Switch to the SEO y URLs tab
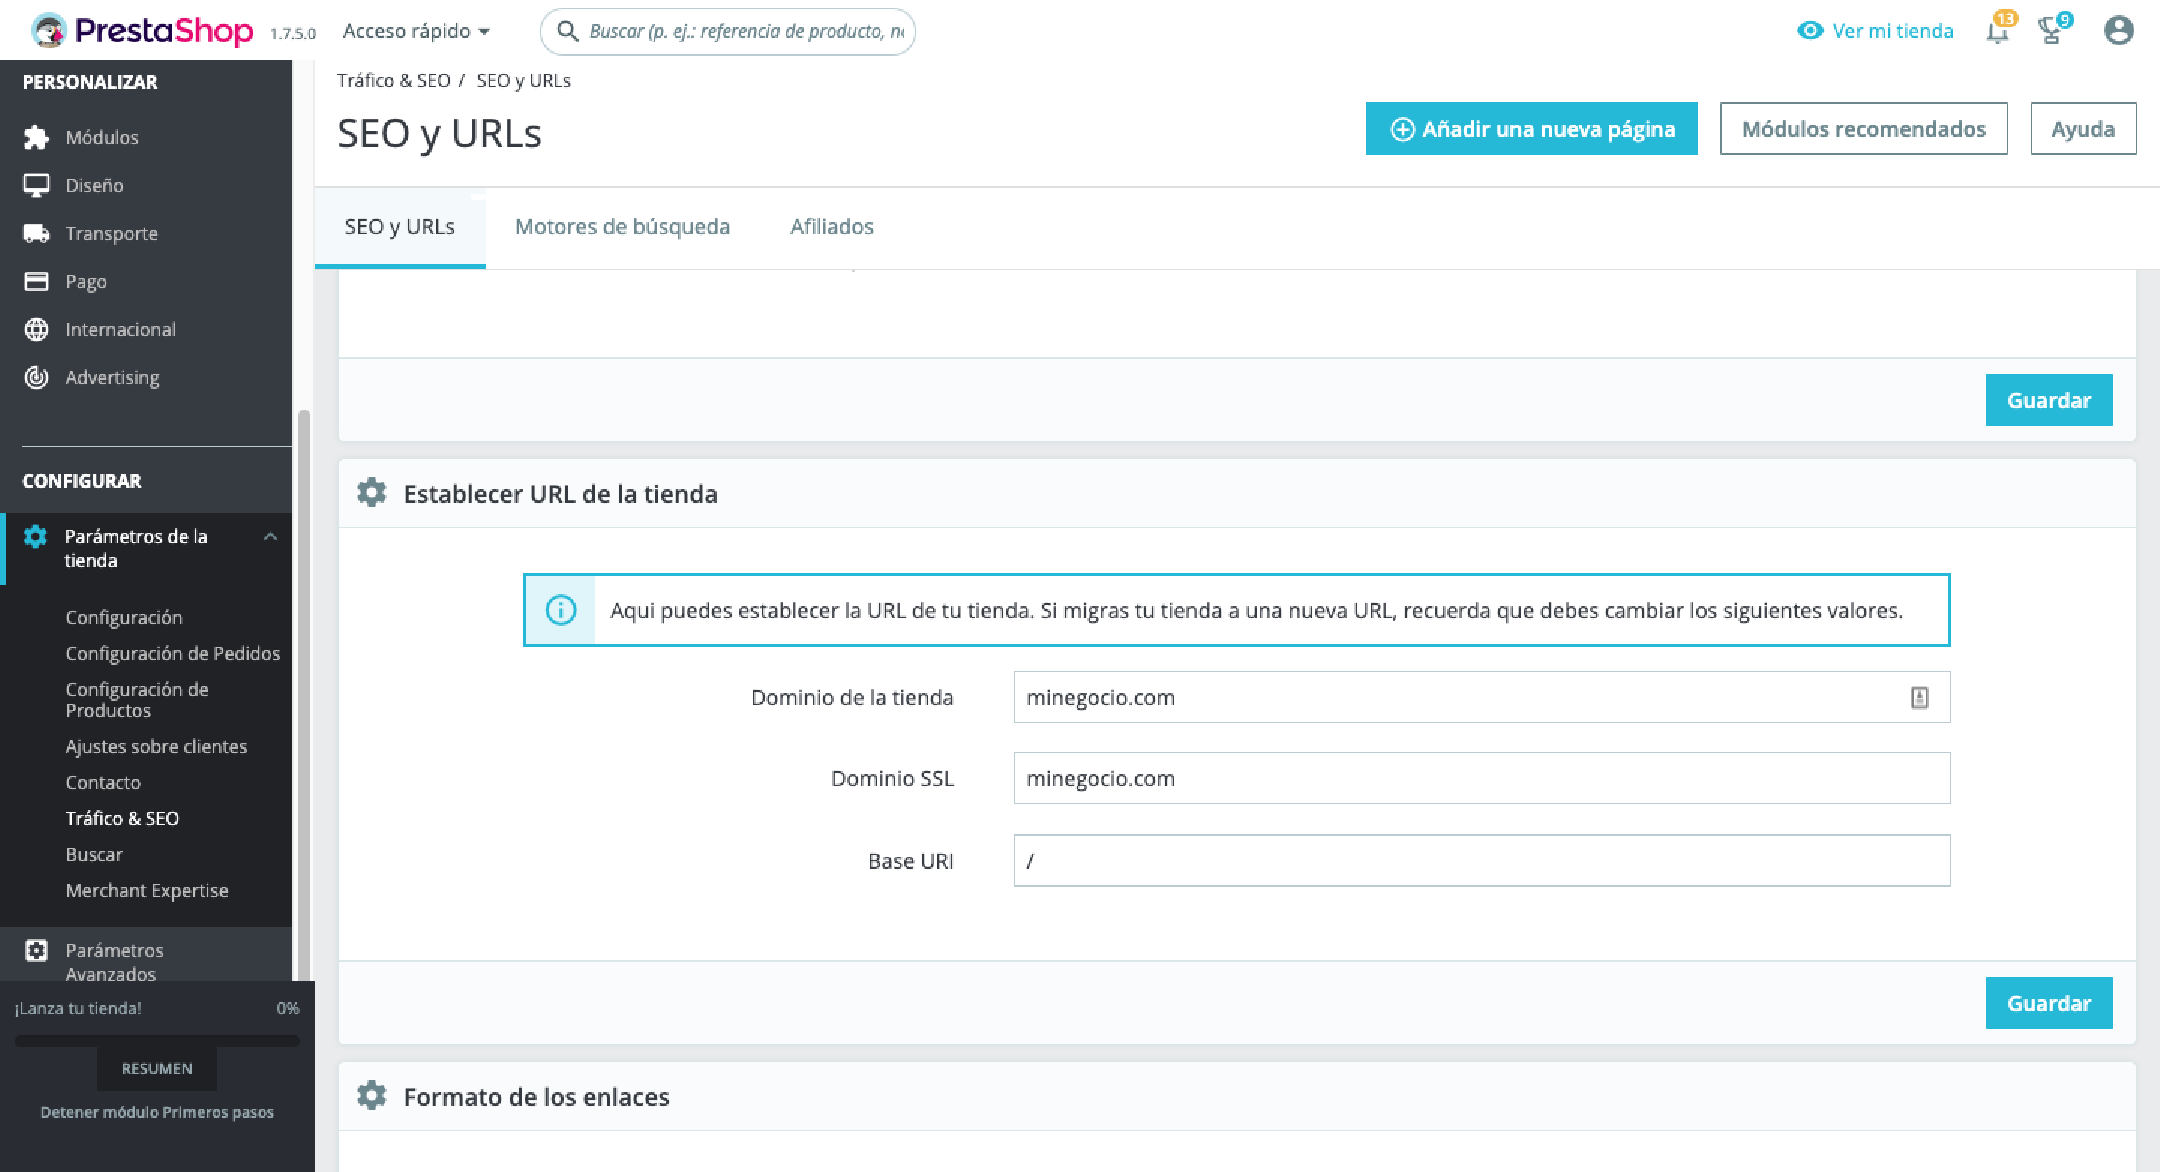The width and height of the screenshot is (2160, 1172). point(400,227)
